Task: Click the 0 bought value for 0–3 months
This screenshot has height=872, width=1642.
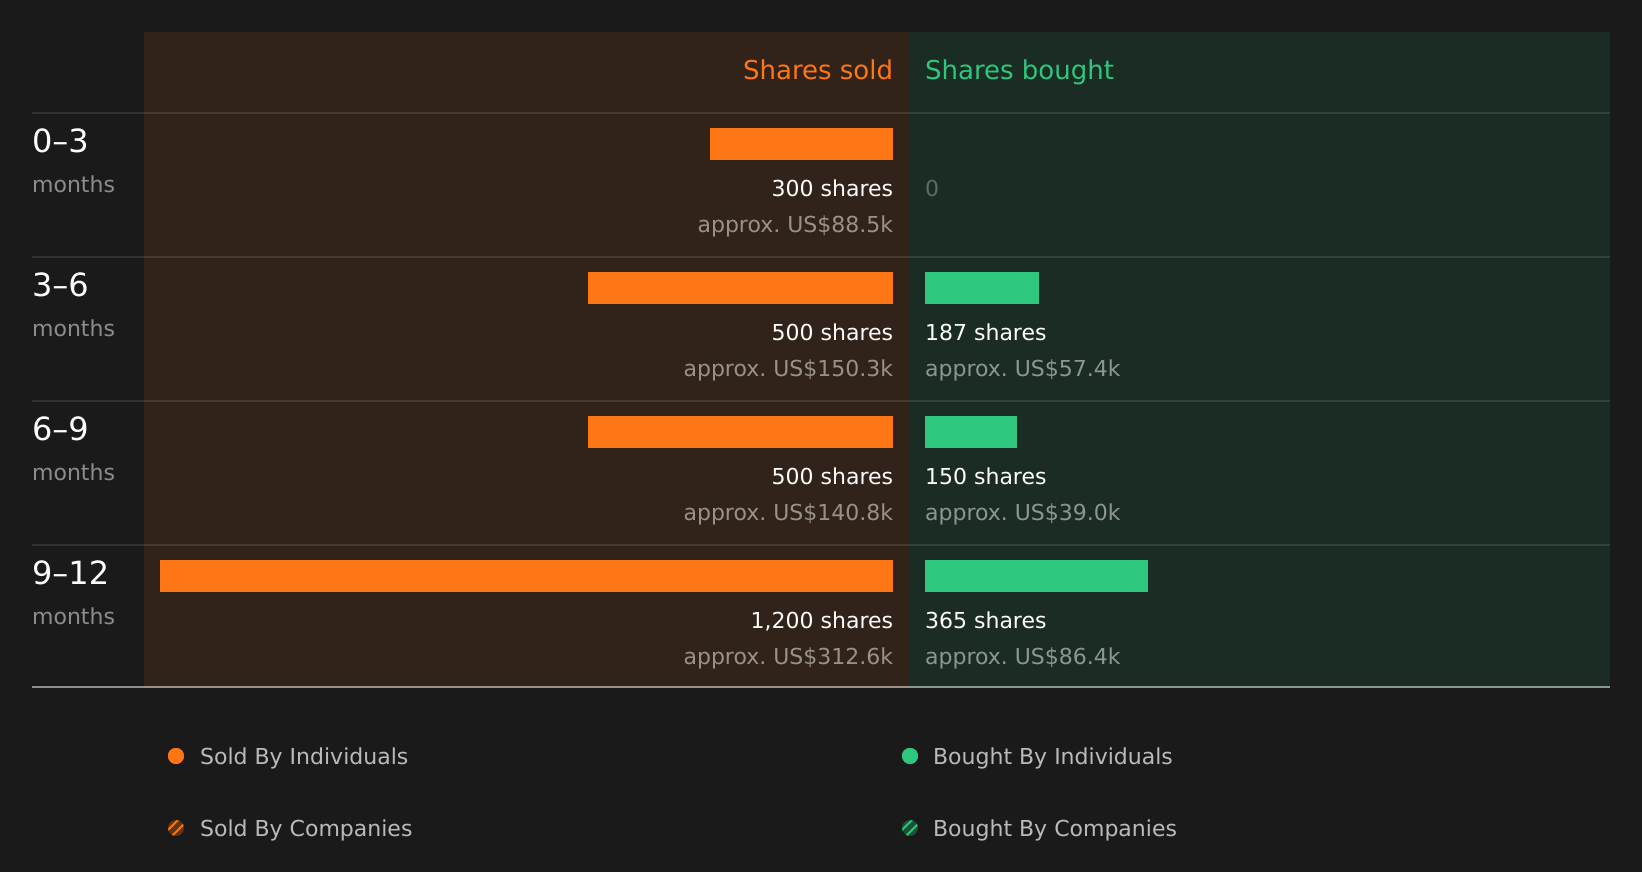Action: pos(932,188)
